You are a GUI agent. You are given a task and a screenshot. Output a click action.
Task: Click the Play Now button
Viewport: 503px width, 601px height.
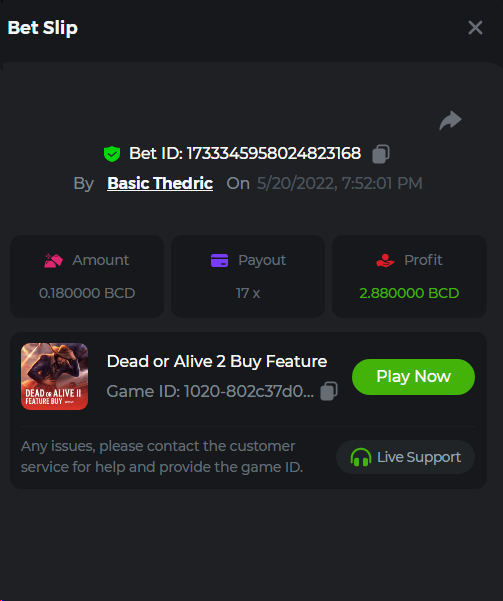[x=413, y=377]
